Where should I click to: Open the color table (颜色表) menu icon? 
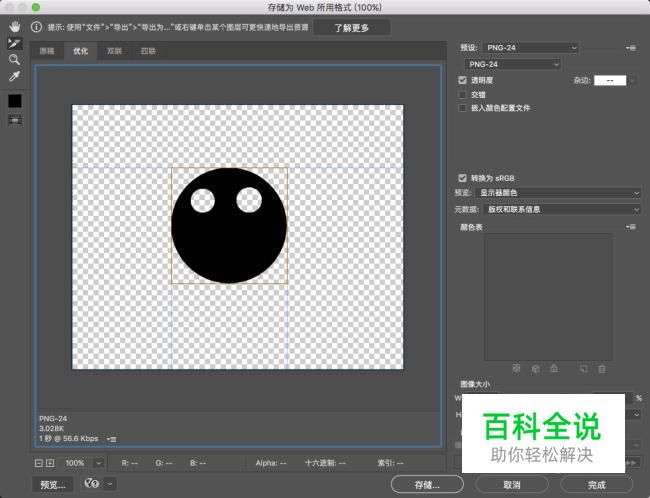click(x=631, y=228)
